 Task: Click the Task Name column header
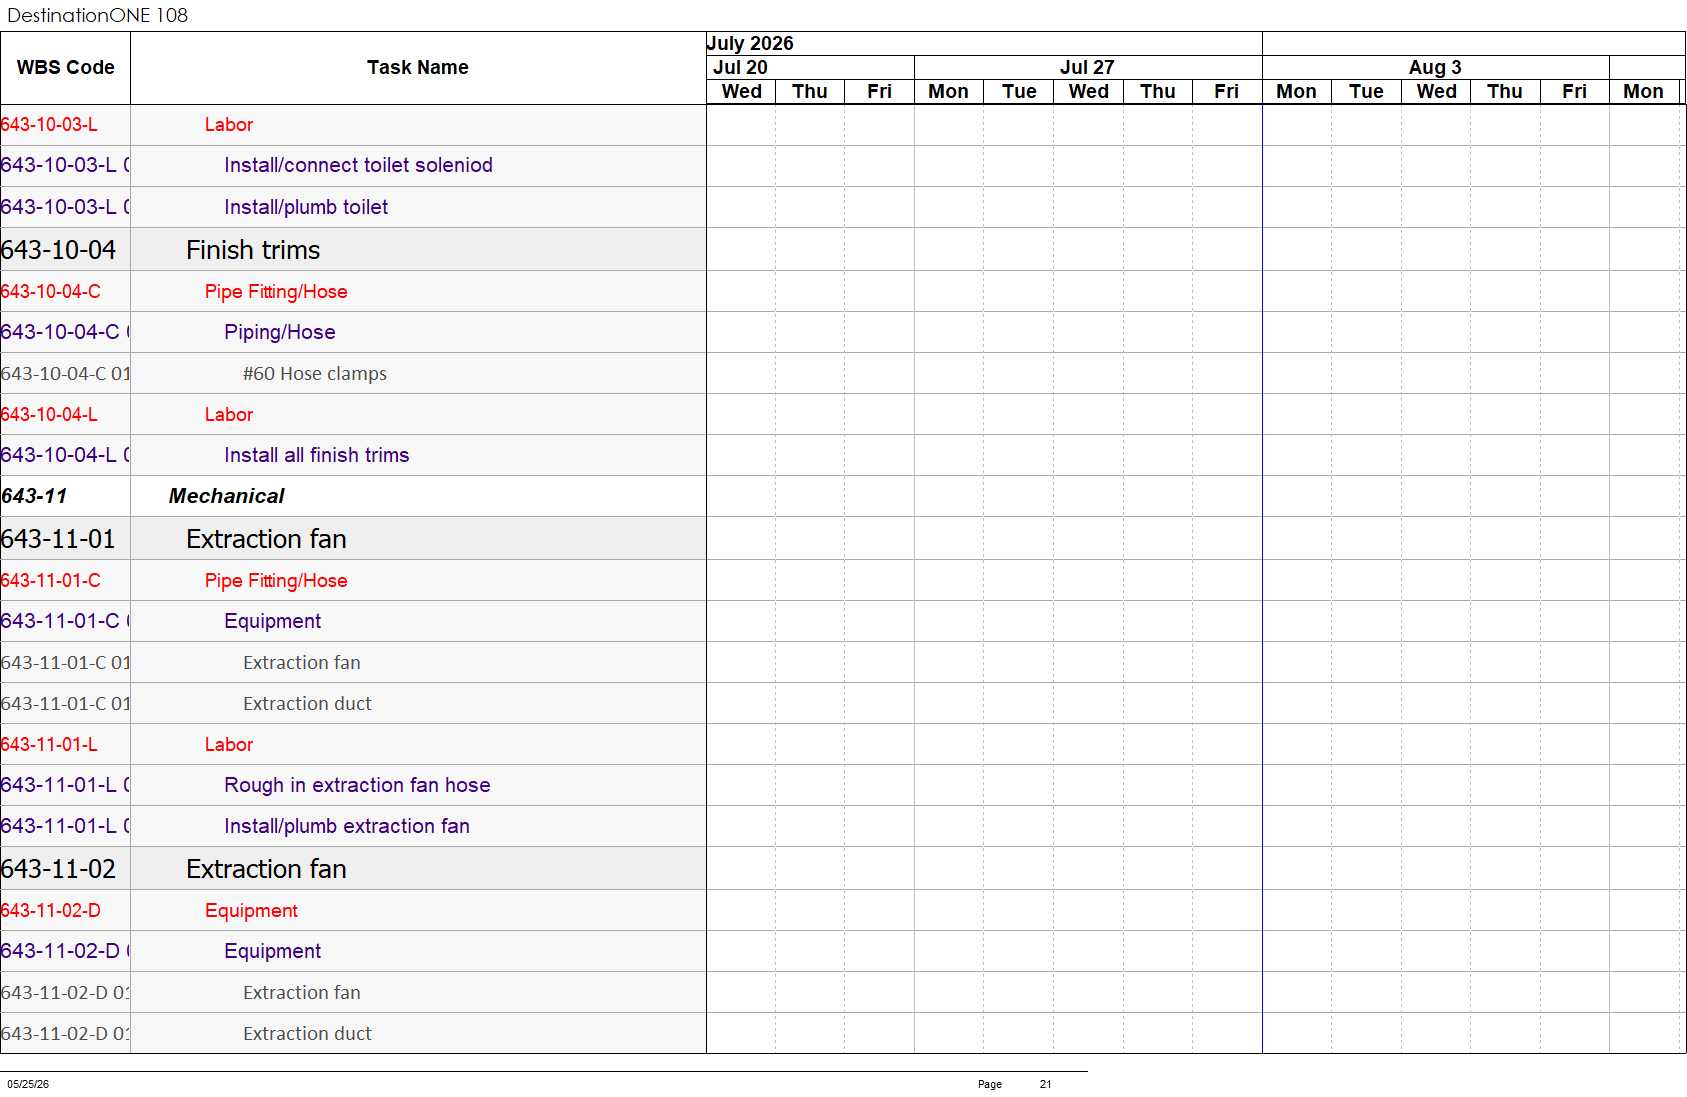click(x=417, y=68)
